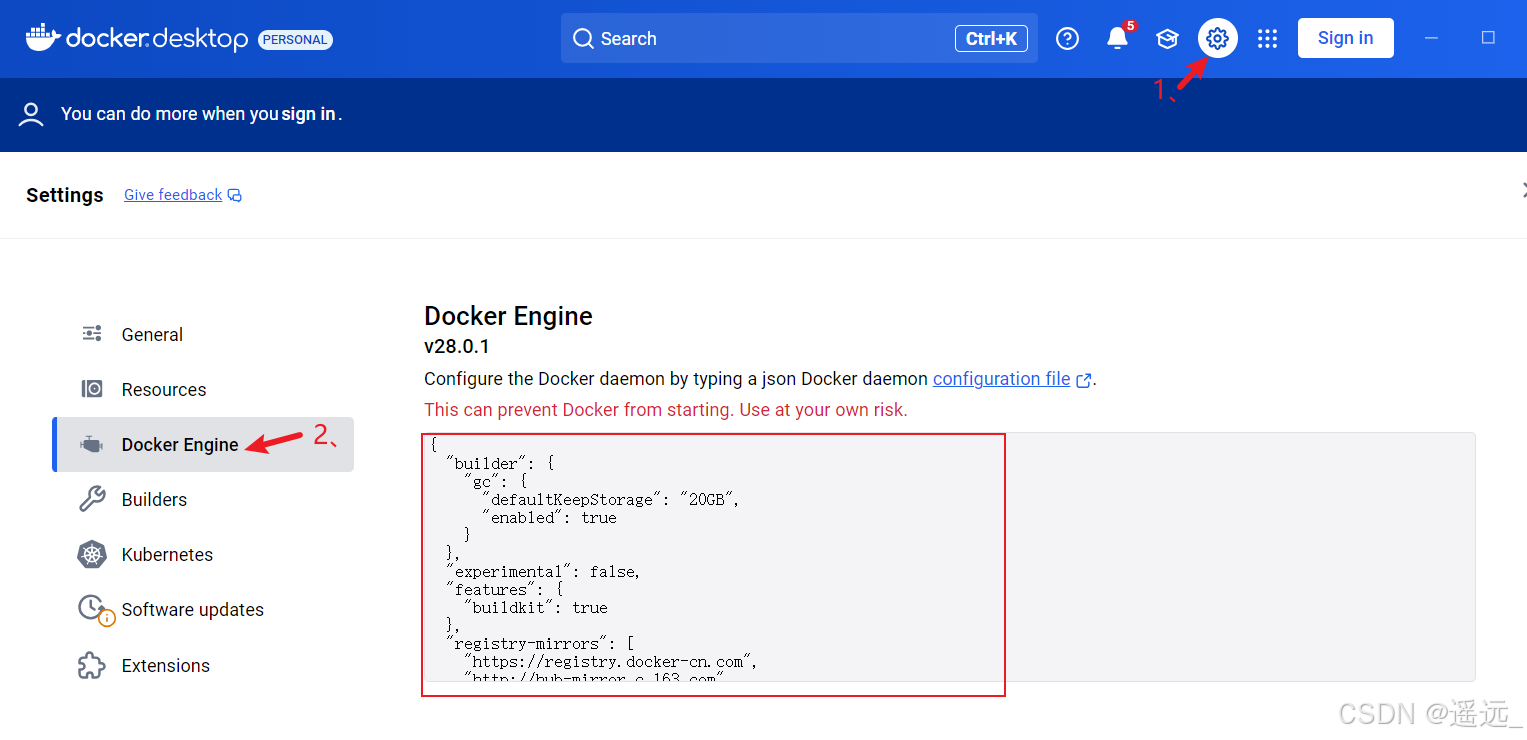Click the Docker Engine icon in sidebar
The image size is (1527, 740).
click(92, 445)
